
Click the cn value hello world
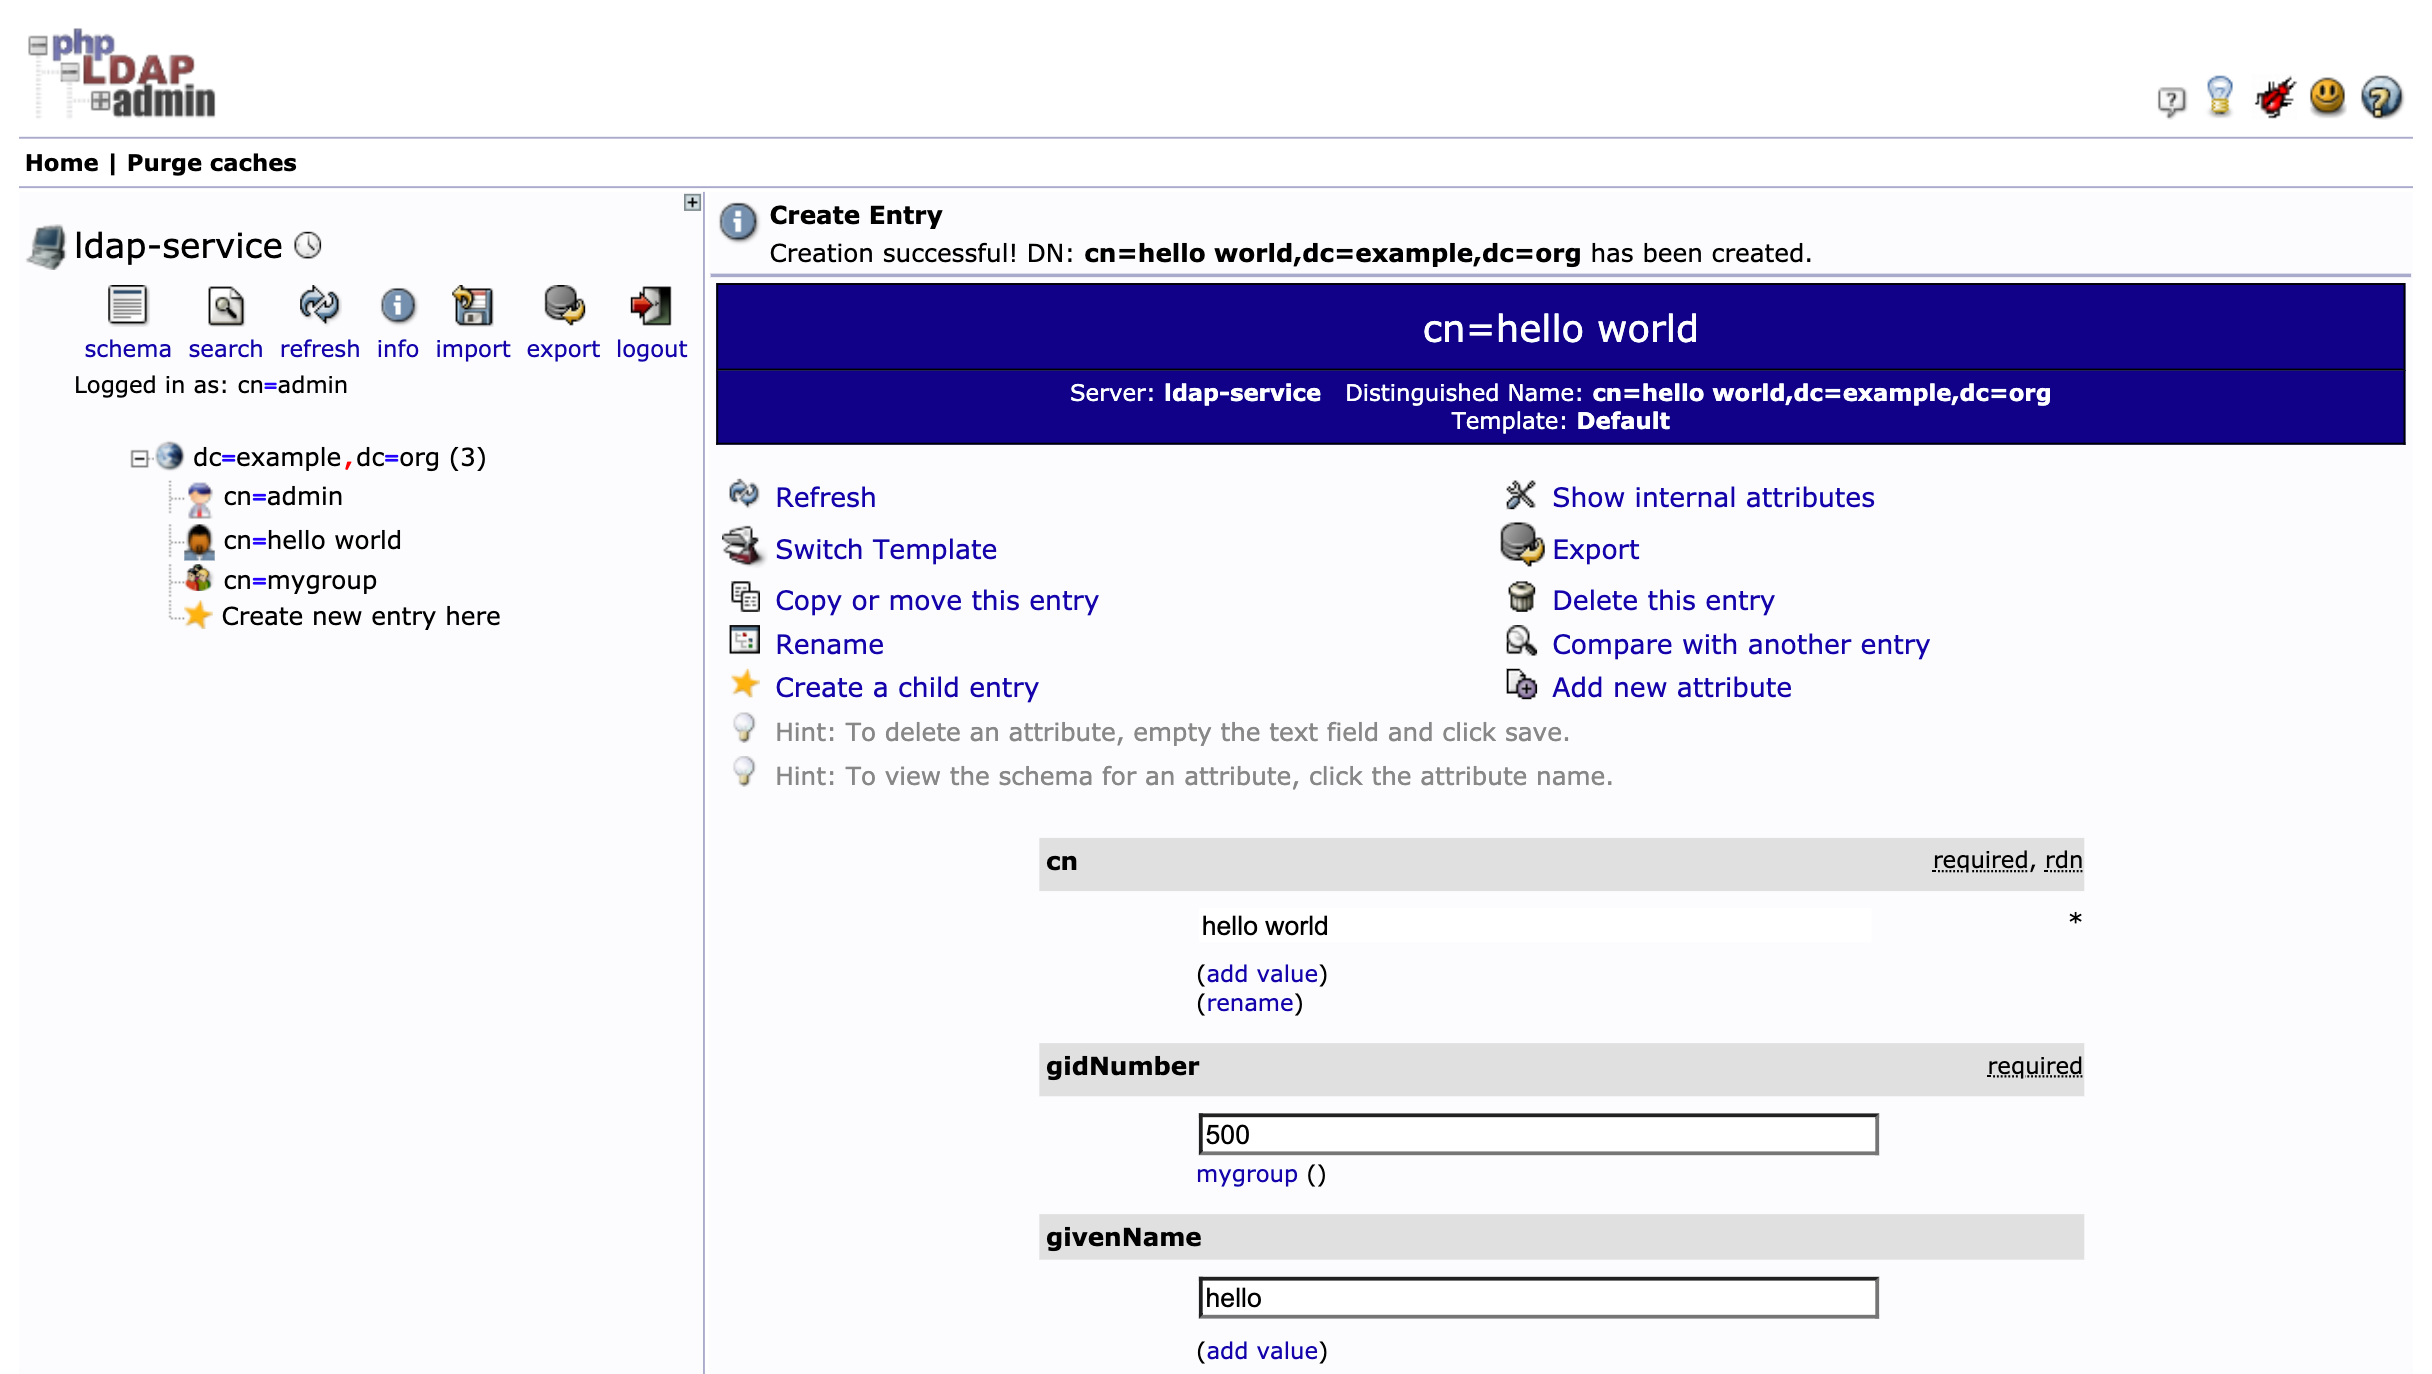pos(1535,926)
